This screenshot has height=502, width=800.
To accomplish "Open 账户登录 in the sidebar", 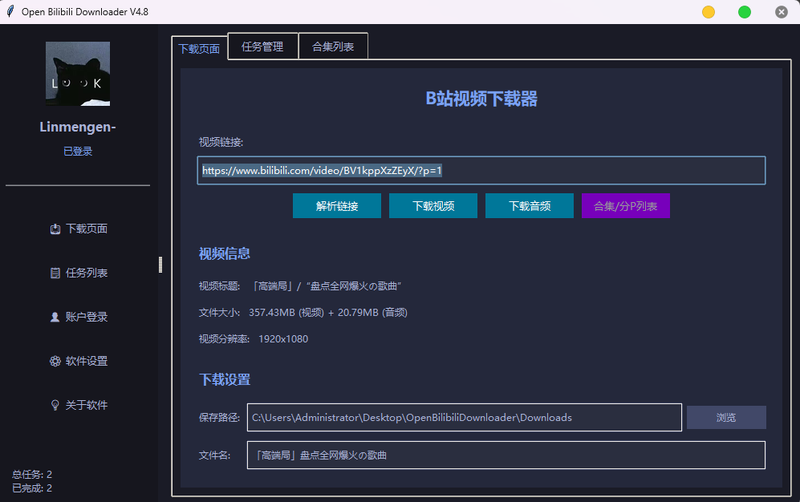I will click(x=79, y=317).
